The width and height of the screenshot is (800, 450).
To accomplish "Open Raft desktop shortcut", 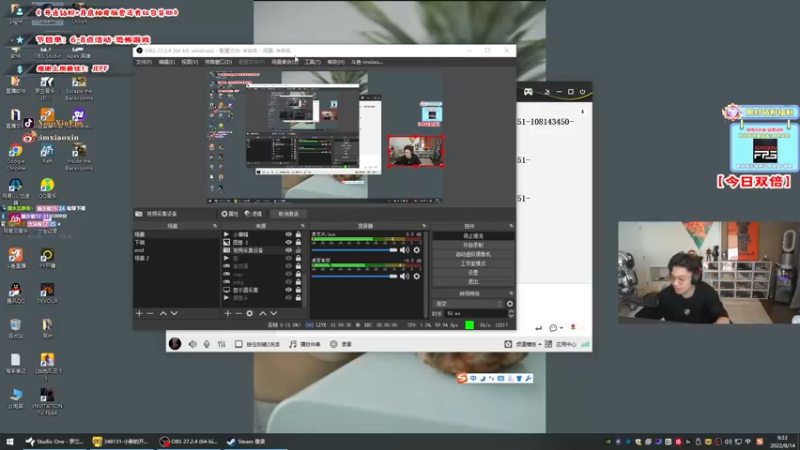I will (x=47, y=154).
